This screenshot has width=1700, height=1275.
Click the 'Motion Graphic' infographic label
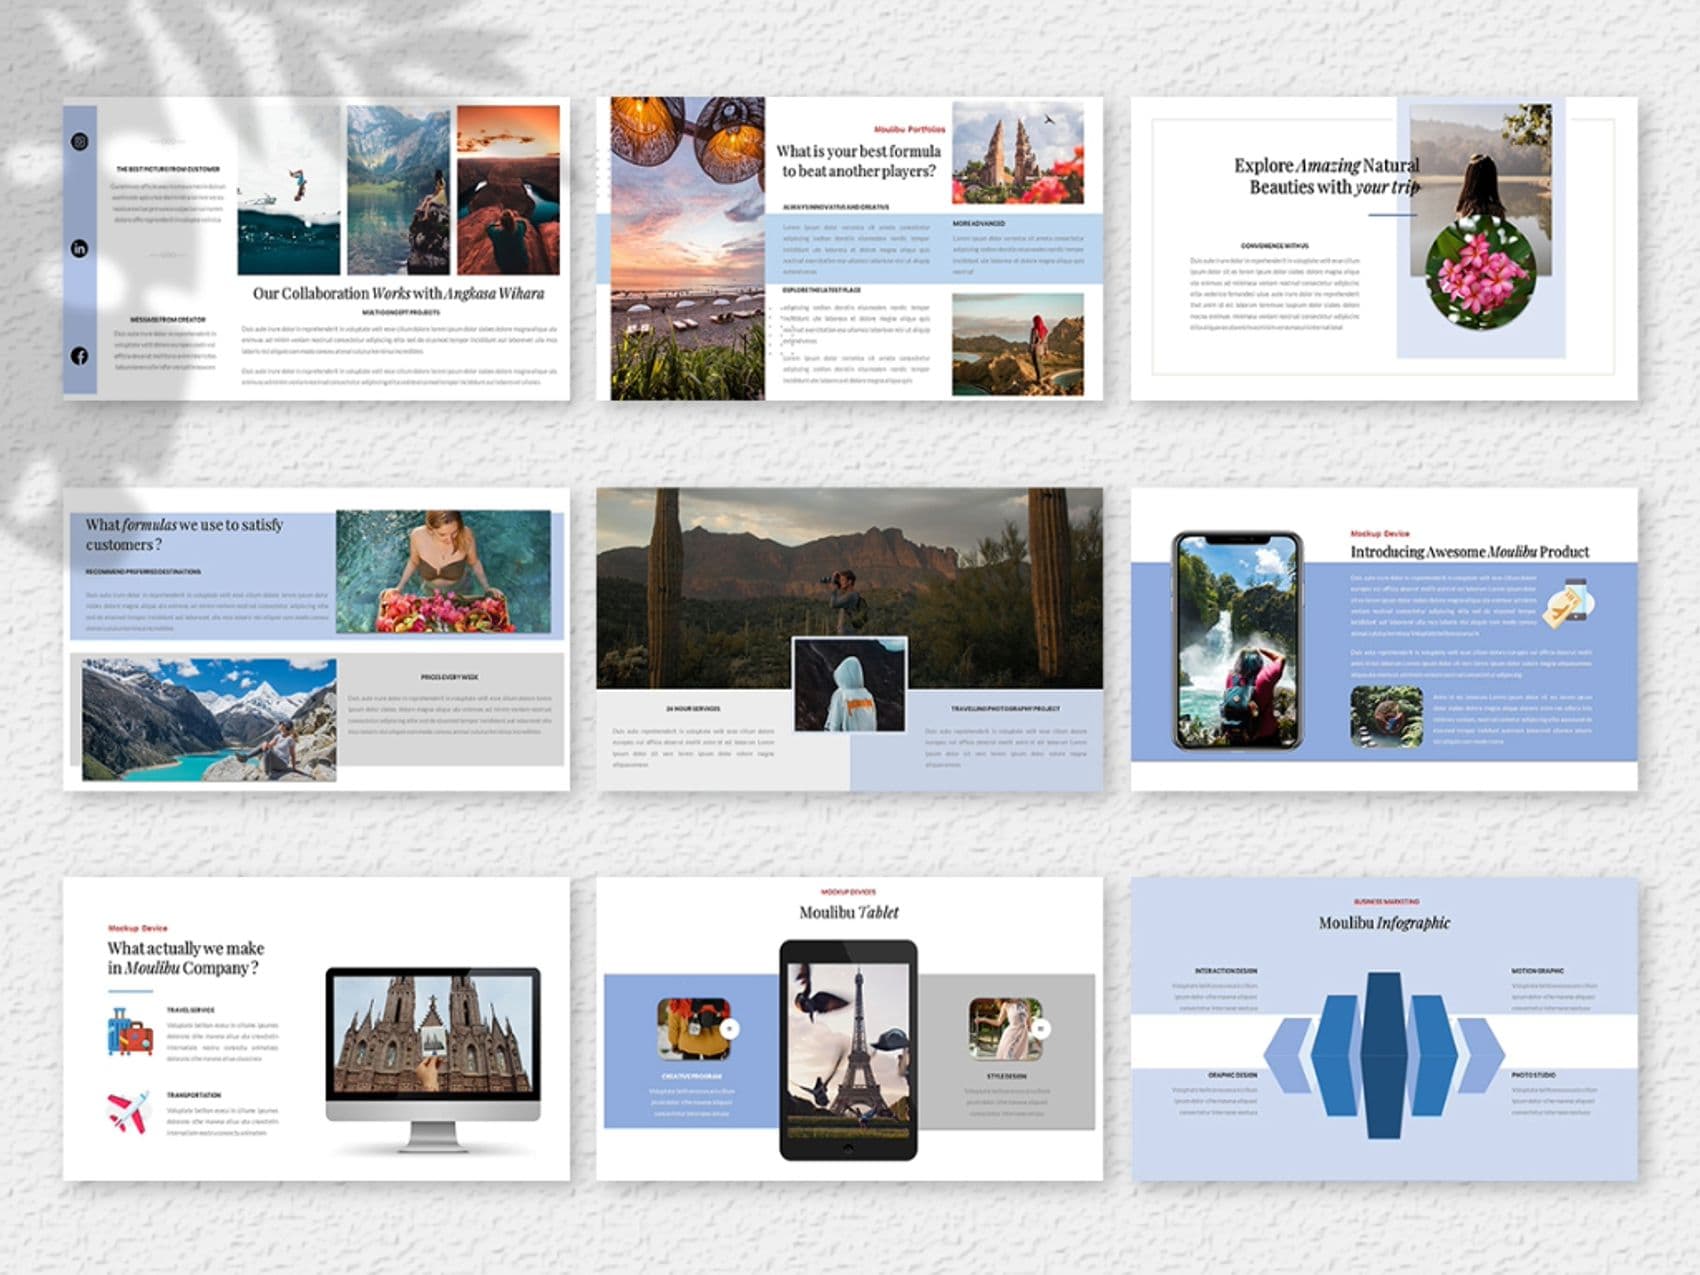click(x=1537, y=971)
